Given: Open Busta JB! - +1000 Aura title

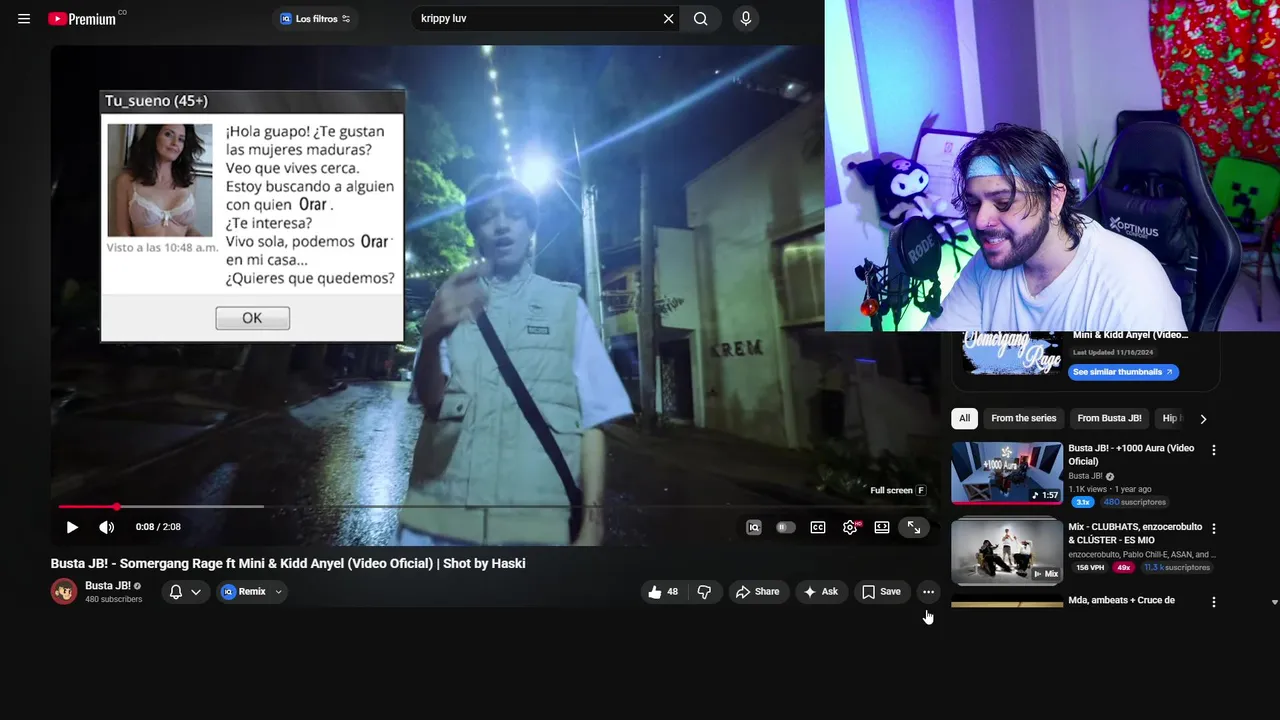Looking at the screenshot, I should [1131, 454].
